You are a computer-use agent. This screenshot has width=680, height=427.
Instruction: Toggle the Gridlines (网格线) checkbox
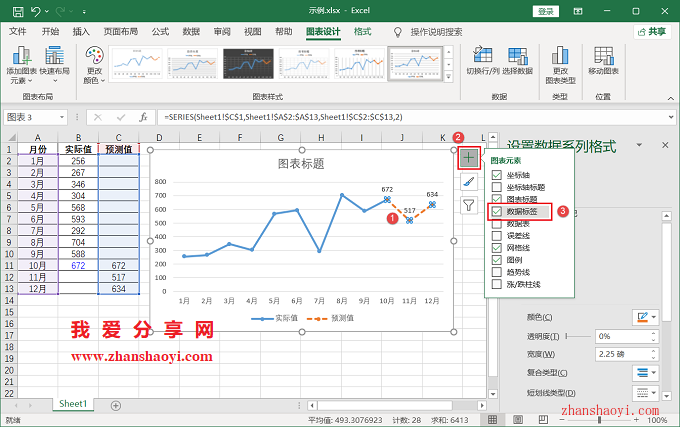coord(497,248)
